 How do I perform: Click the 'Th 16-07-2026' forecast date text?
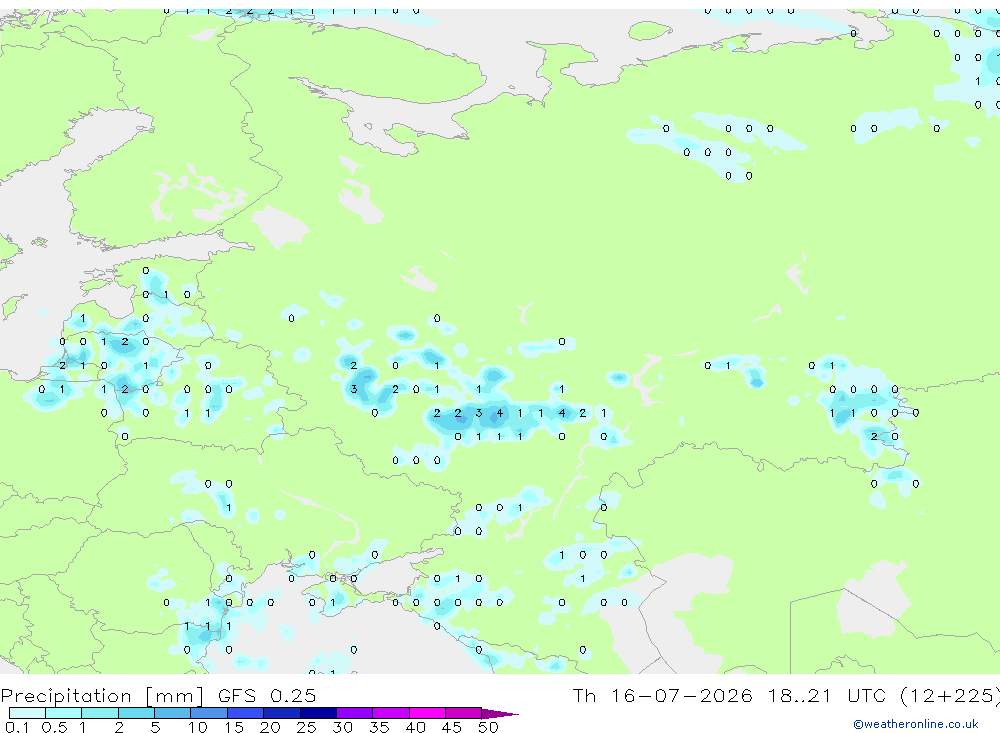click(663, 695)
